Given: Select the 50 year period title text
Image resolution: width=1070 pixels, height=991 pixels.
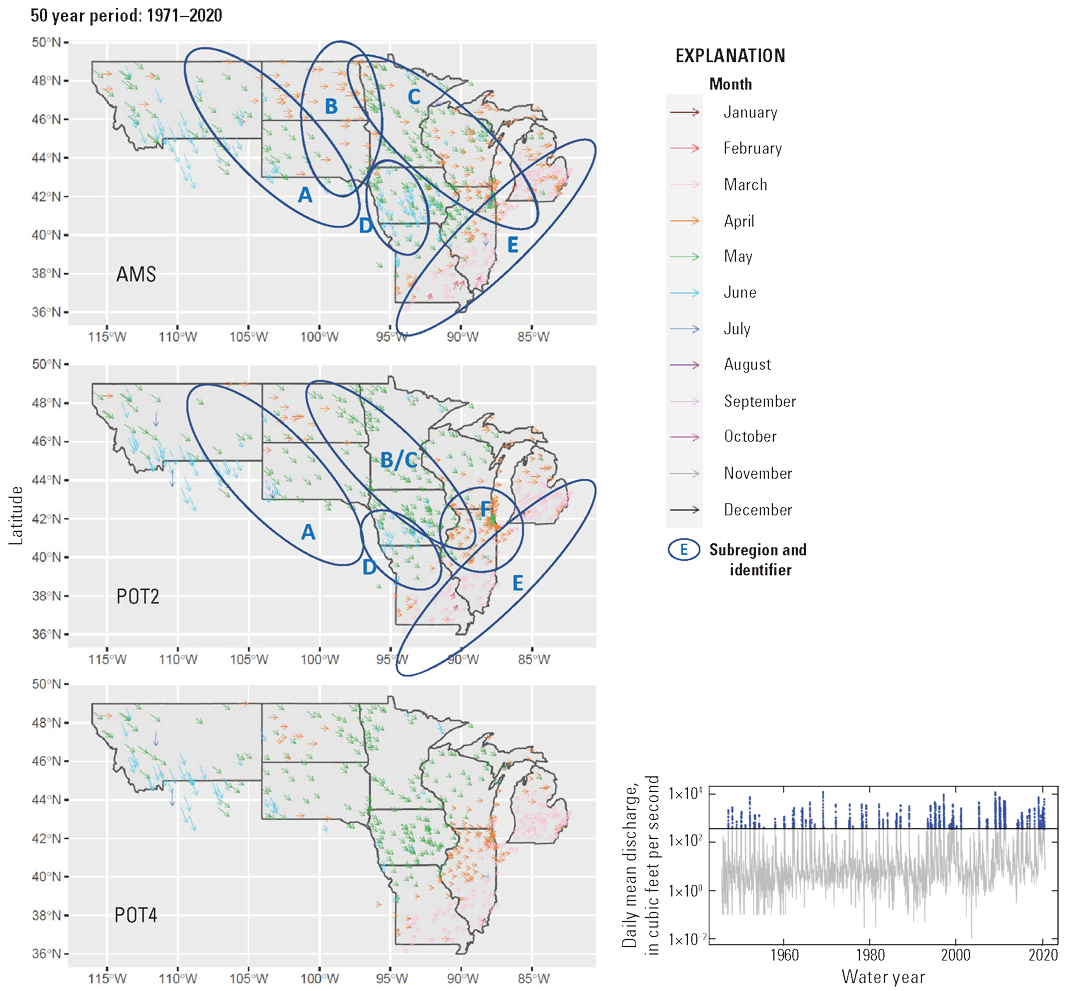Looking at the screenshot, I should coord(127,16).
